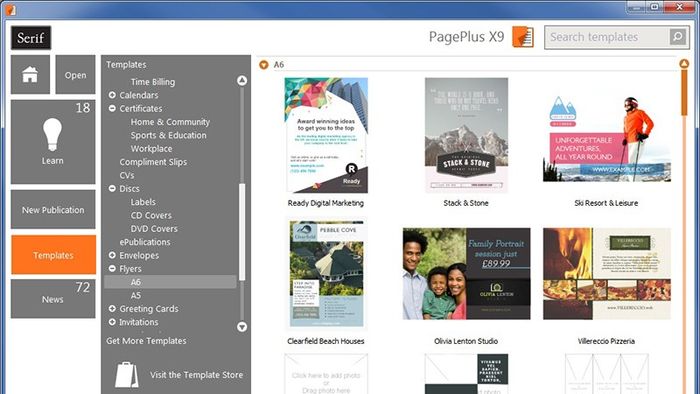Click Get More Templates link
Image resolution: width=700 pixels, height=394 pixels.
146,341
